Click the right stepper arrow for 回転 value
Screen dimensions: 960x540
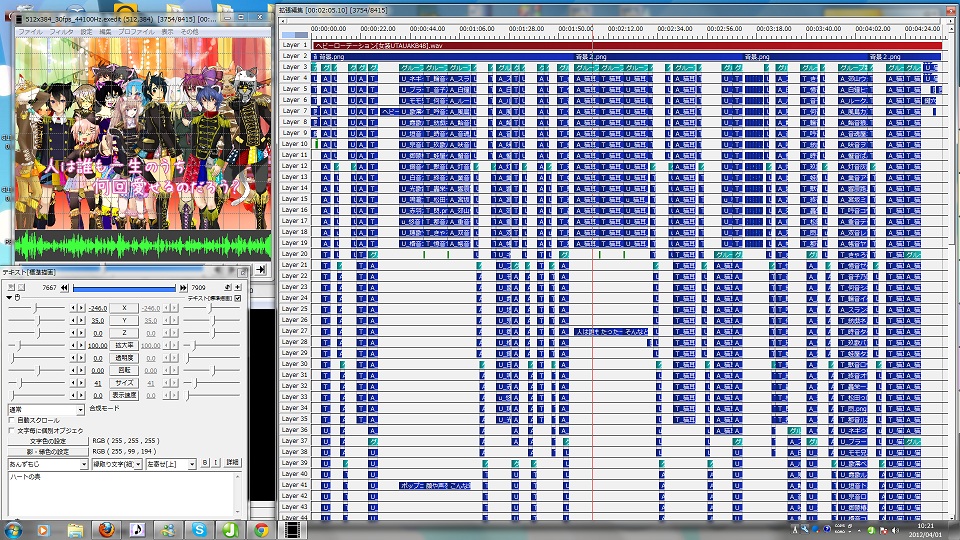click(x=81, y=370)
